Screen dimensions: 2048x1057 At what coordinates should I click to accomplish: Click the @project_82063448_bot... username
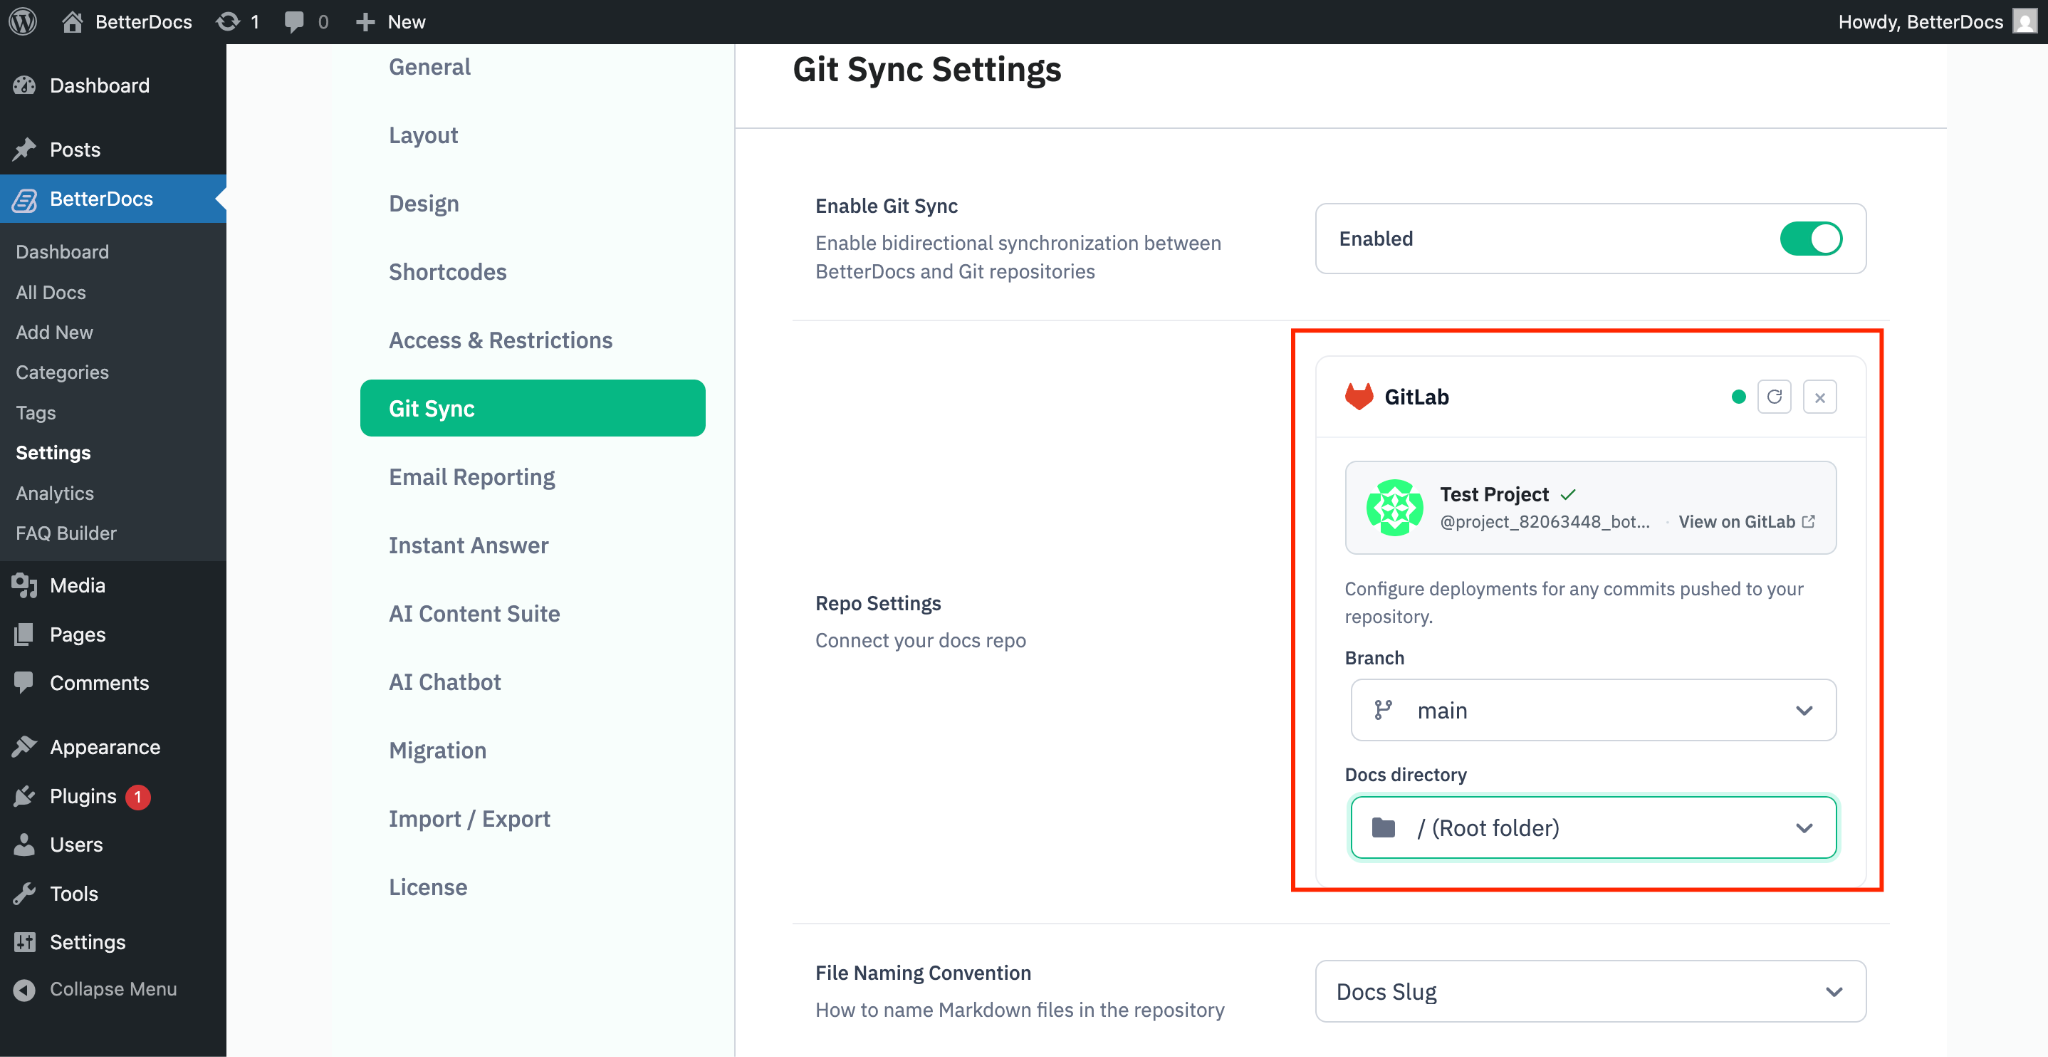1545,522
